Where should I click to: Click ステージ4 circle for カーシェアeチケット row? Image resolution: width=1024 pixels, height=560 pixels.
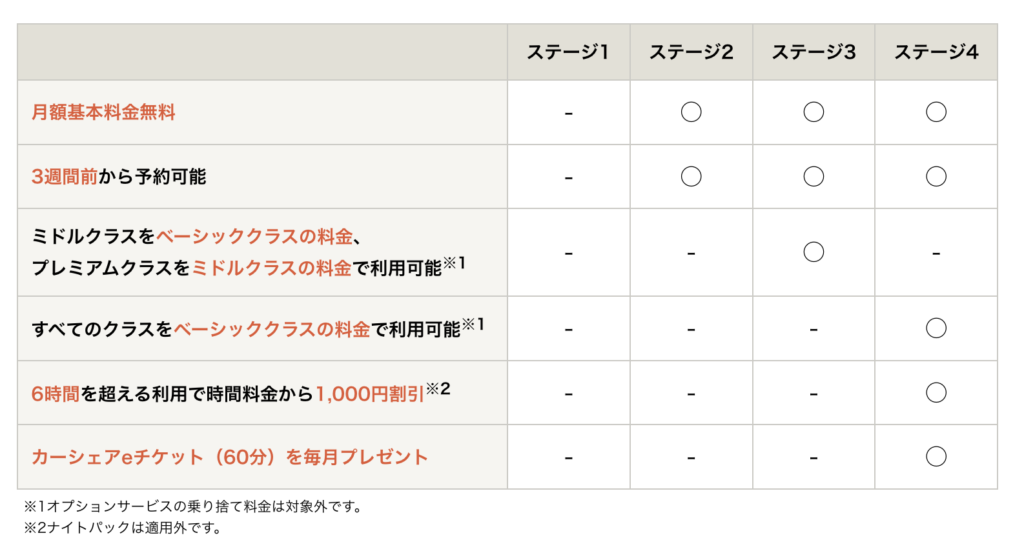936,456
